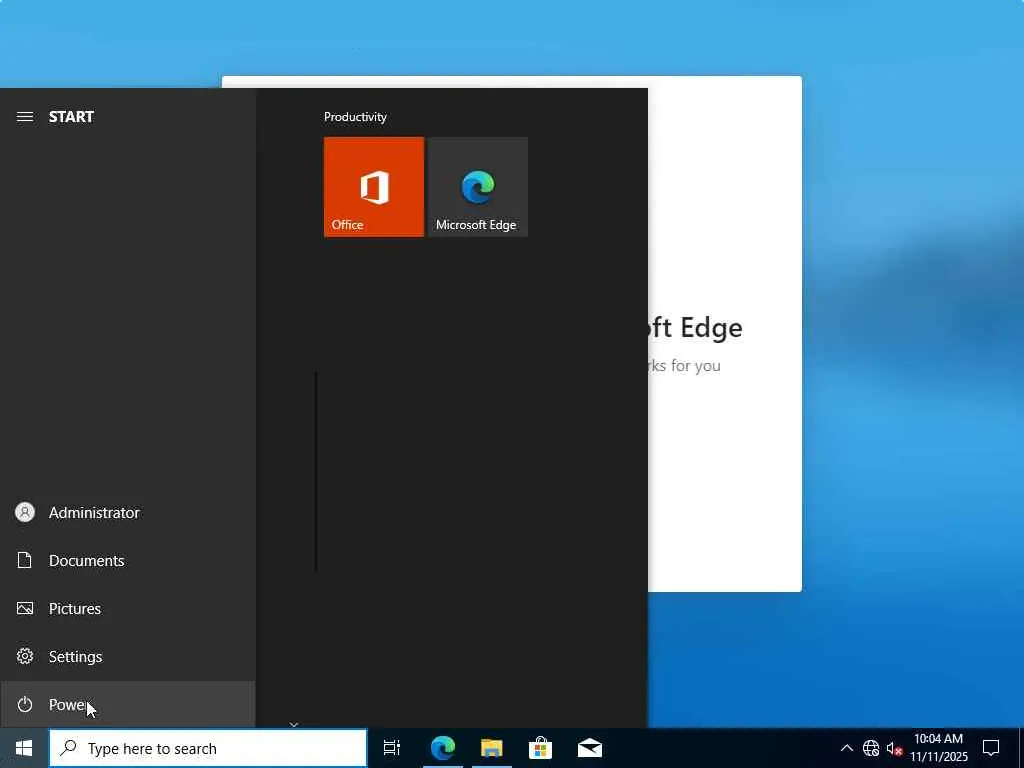Click the Settings gear icon
This screenshot has width=1024, height=768.
[25, 656]
